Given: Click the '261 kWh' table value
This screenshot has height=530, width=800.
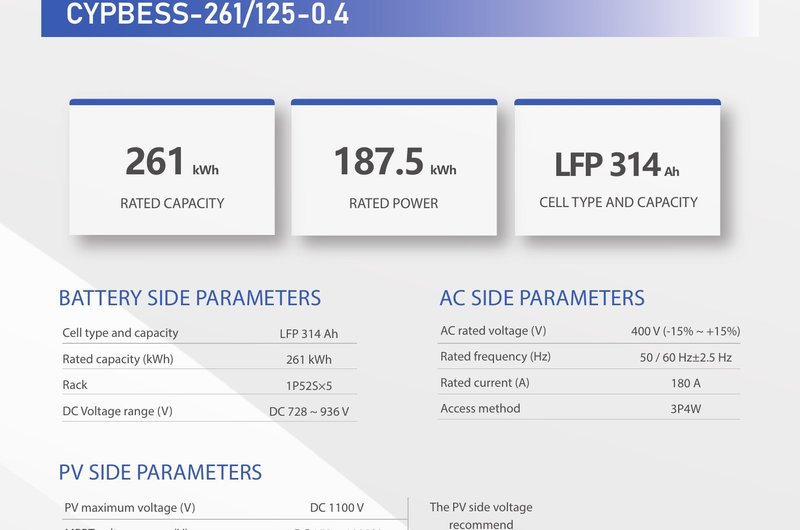Looking at the screenshot, I should coord(309,360).
